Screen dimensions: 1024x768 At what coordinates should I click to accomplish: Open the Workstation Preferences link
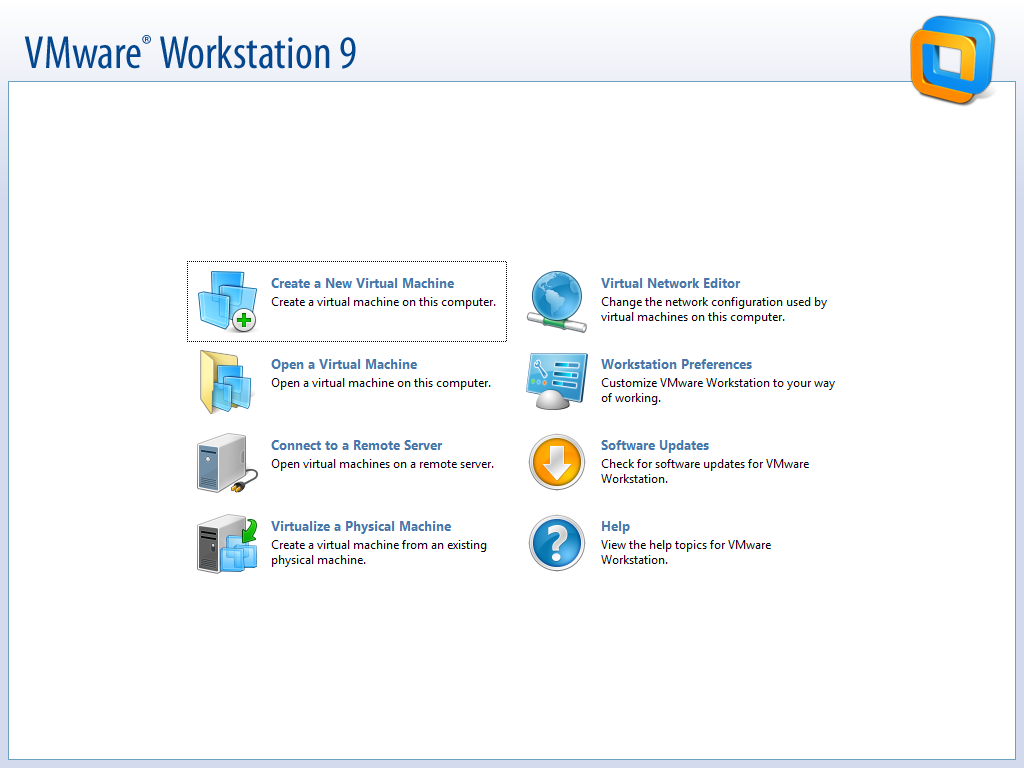pyautogui.click(x=677, y=364)
